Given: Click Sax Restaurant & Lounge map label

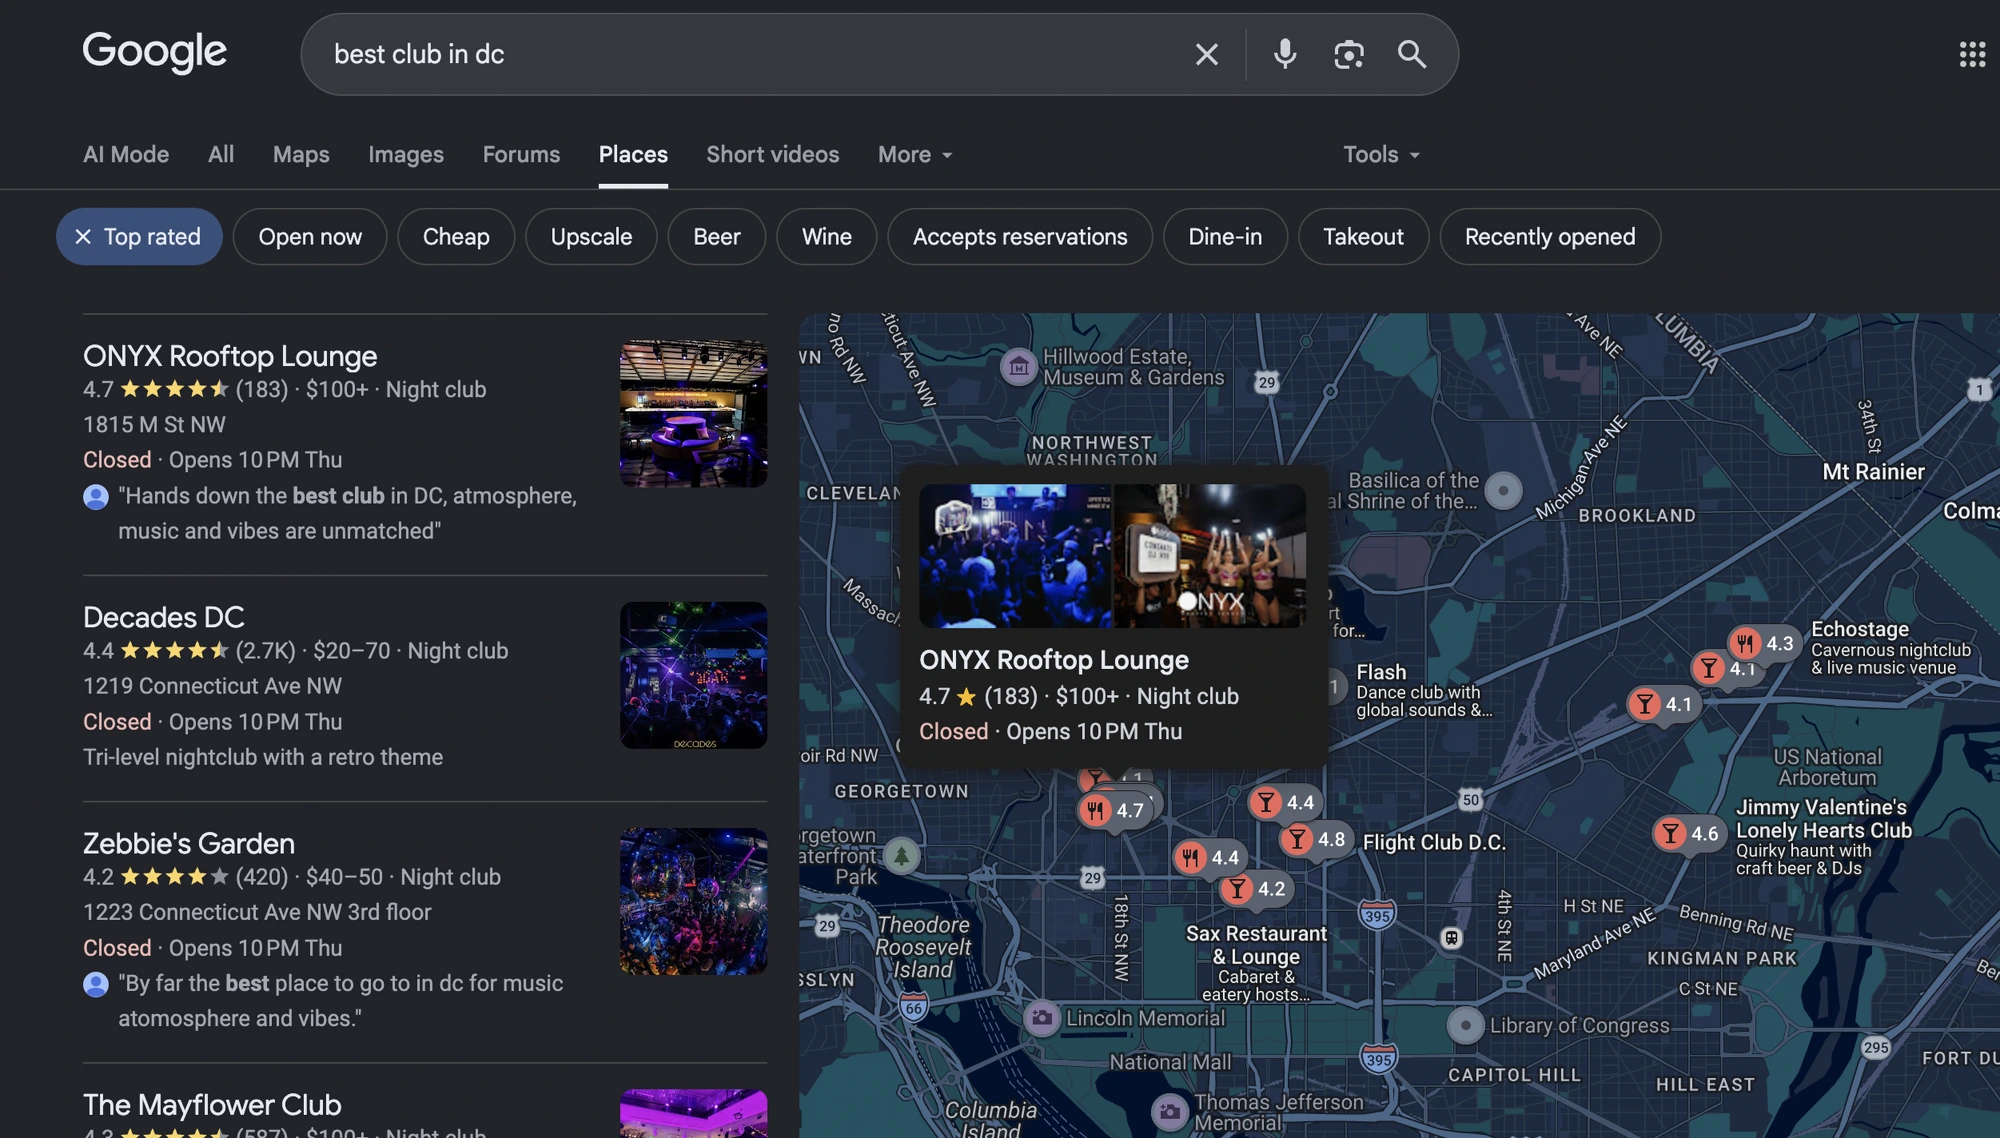Looking at the screenshot, I should pos(1256,945).
